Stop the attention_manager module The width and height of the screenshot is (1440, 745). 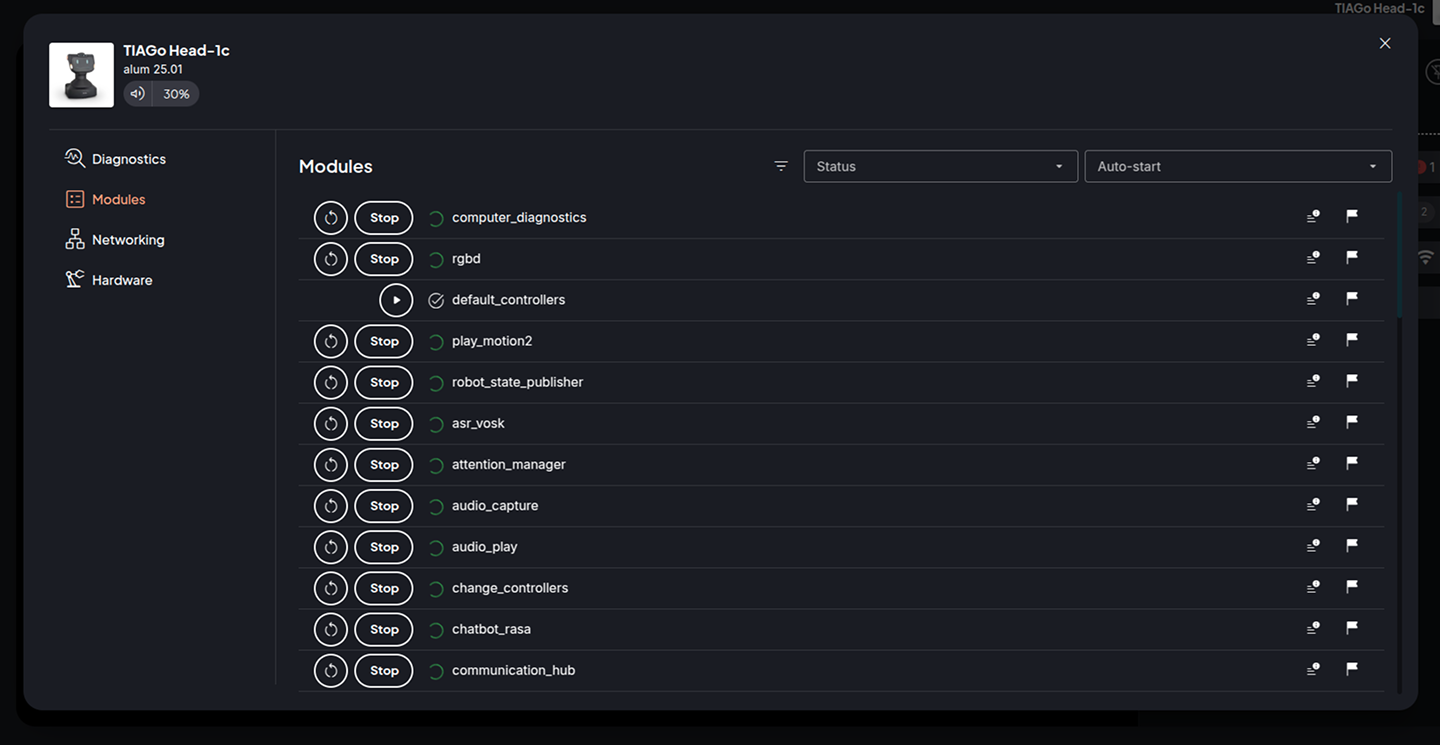click(x=384, y=465)
